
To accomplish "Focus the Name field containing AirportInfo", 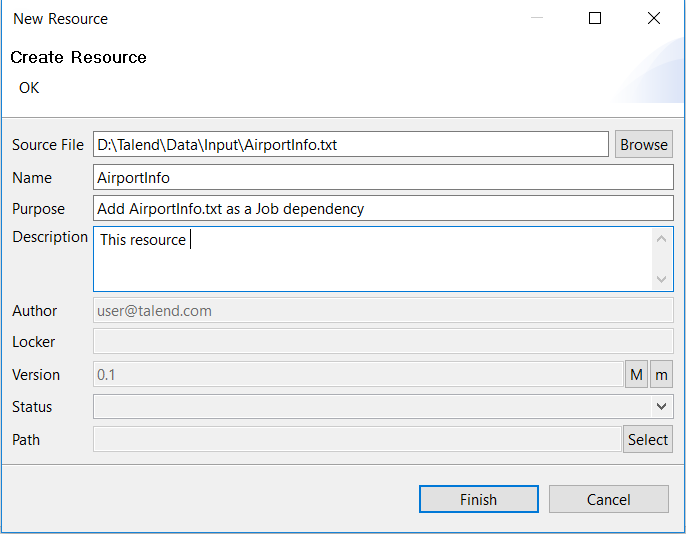I will (x=383, y=178).
